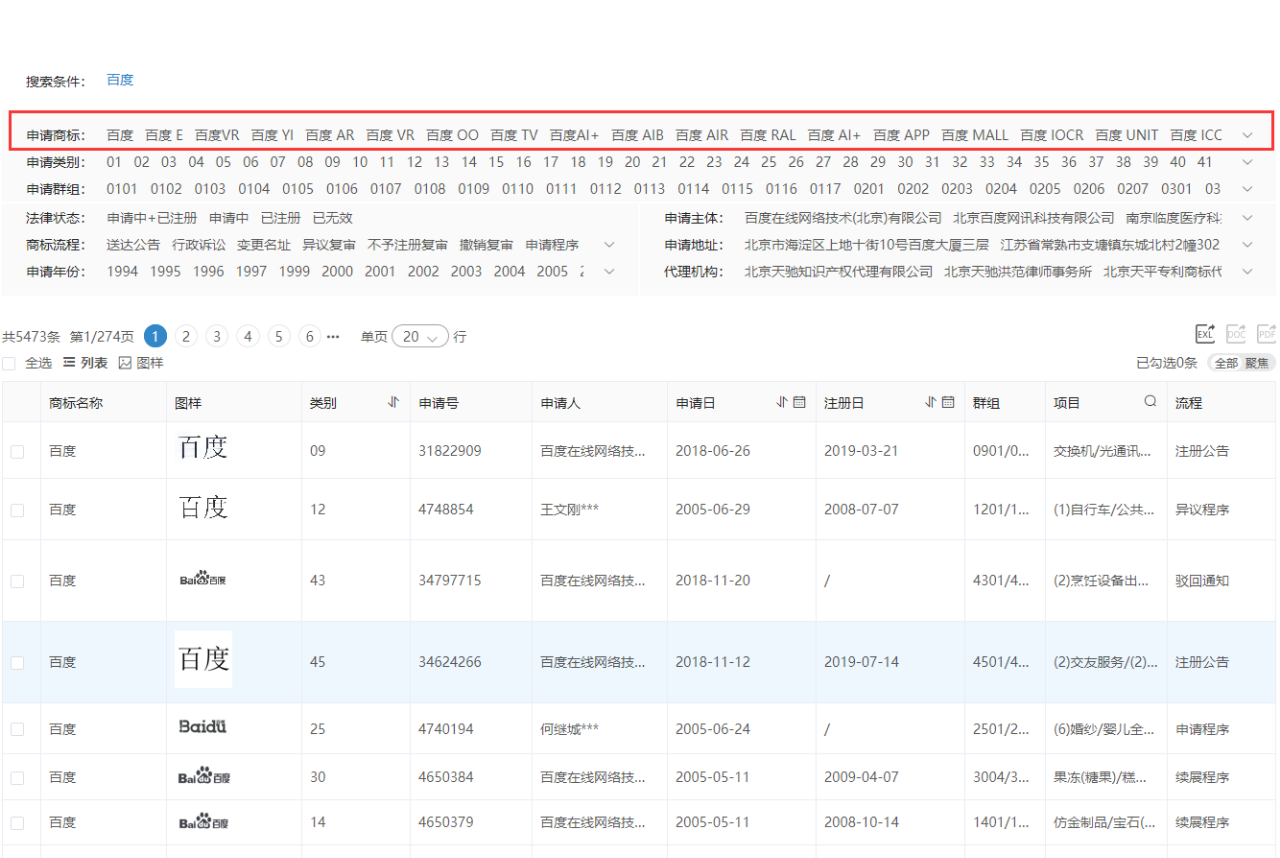Tick the 全选 select-all checkbox
Image resolution: width=1280 pixels, height=858 pixels.
point(9,363)
